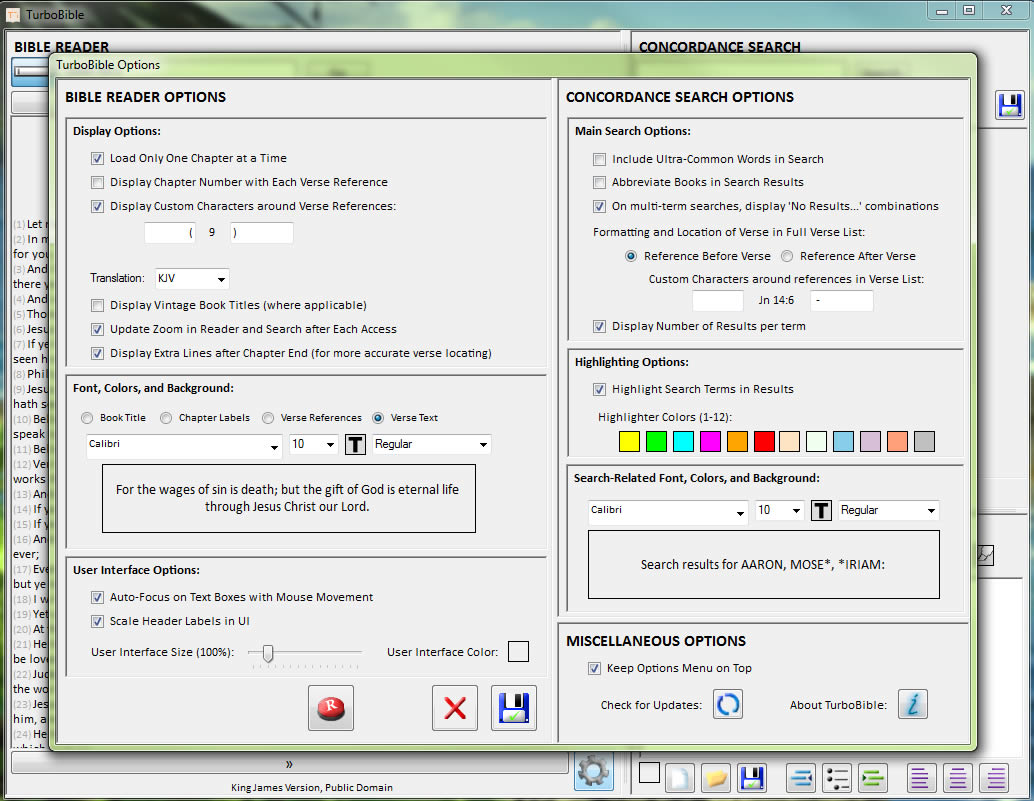Open the font size dropdown in Search-Related Font section
The width and height of the screenshot is (1034, 801).
pyautogui.click(x=779, y=510)
